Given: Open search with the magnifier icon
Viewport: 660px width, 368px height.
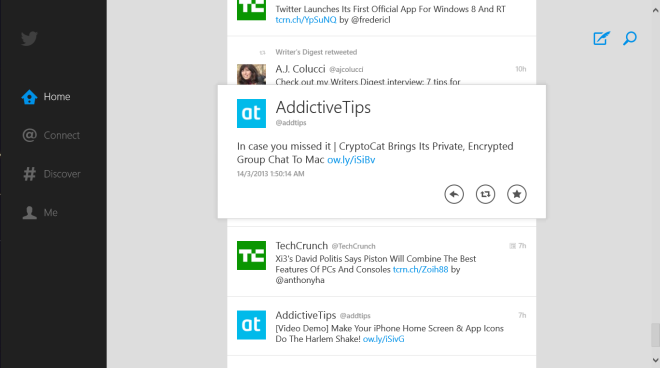Looking at the screenshot, I should (x=630, y=38).
